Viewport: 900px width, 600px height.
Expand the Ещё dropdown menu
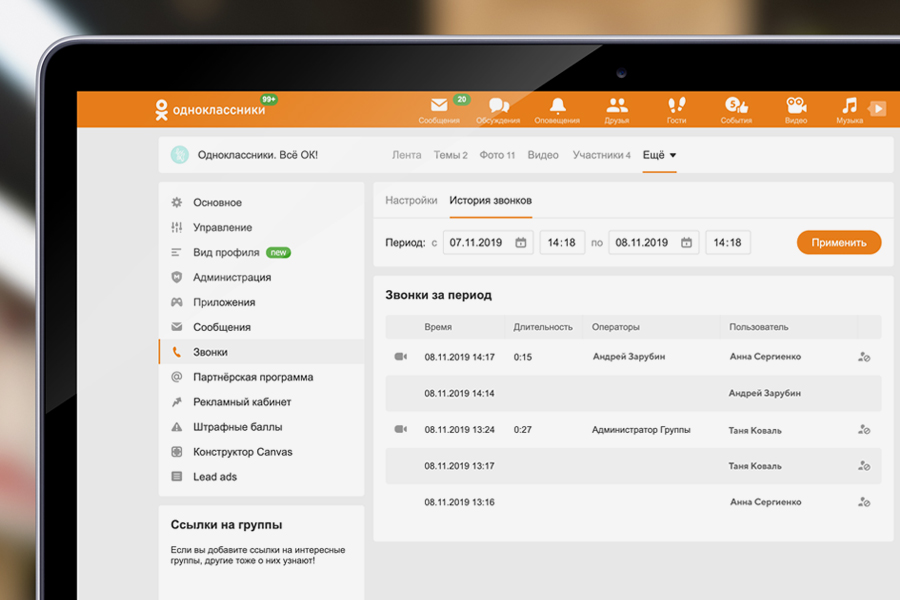point(660,155)
